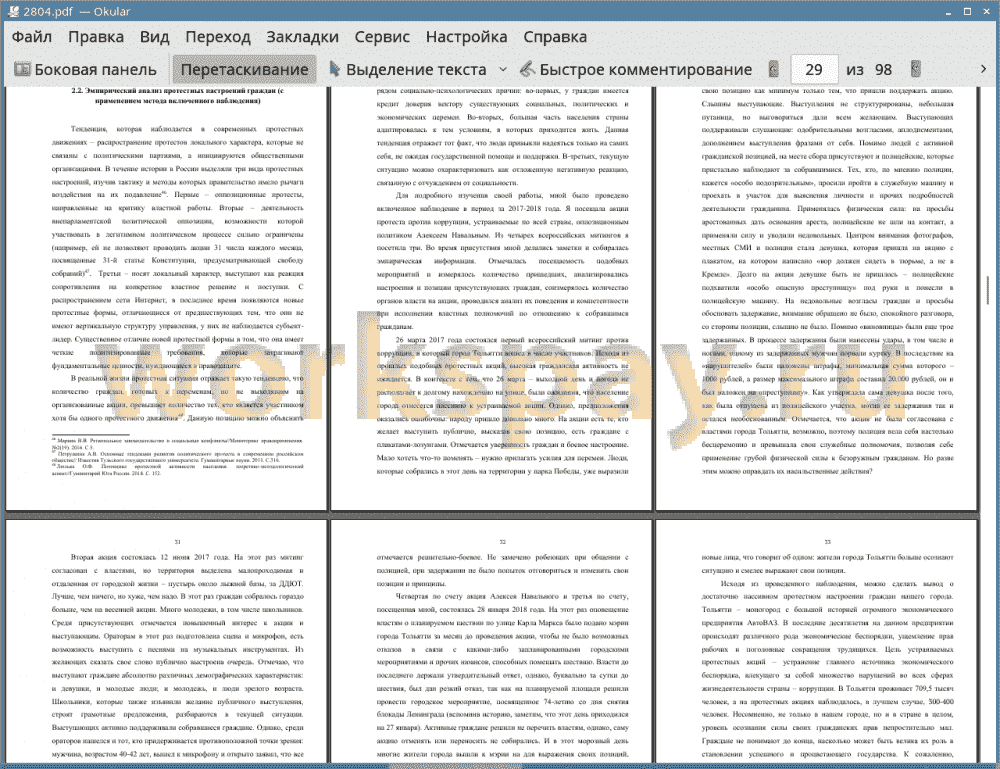Viewport: 1000px width, 769px height.
Task: Expand the toolbar overflow chevron
Action: [983, 69]
